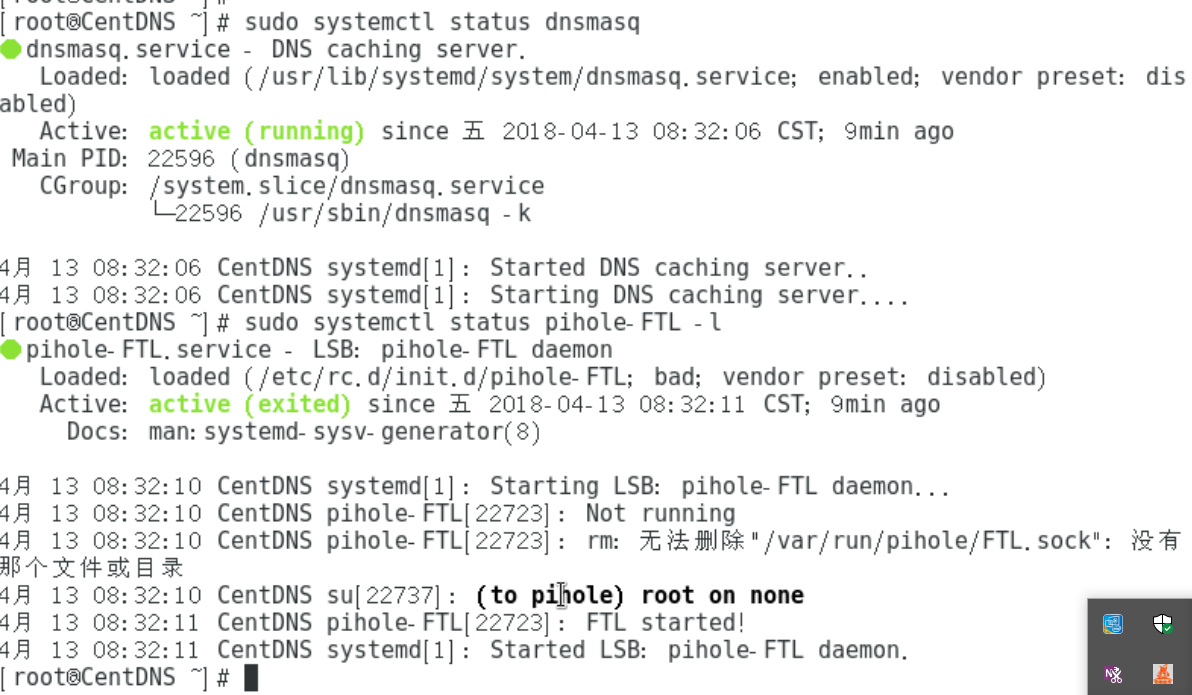Screen dimensions: 1192x695
Task: Click the "FTL started!" log line
Action: click(665, 623)
